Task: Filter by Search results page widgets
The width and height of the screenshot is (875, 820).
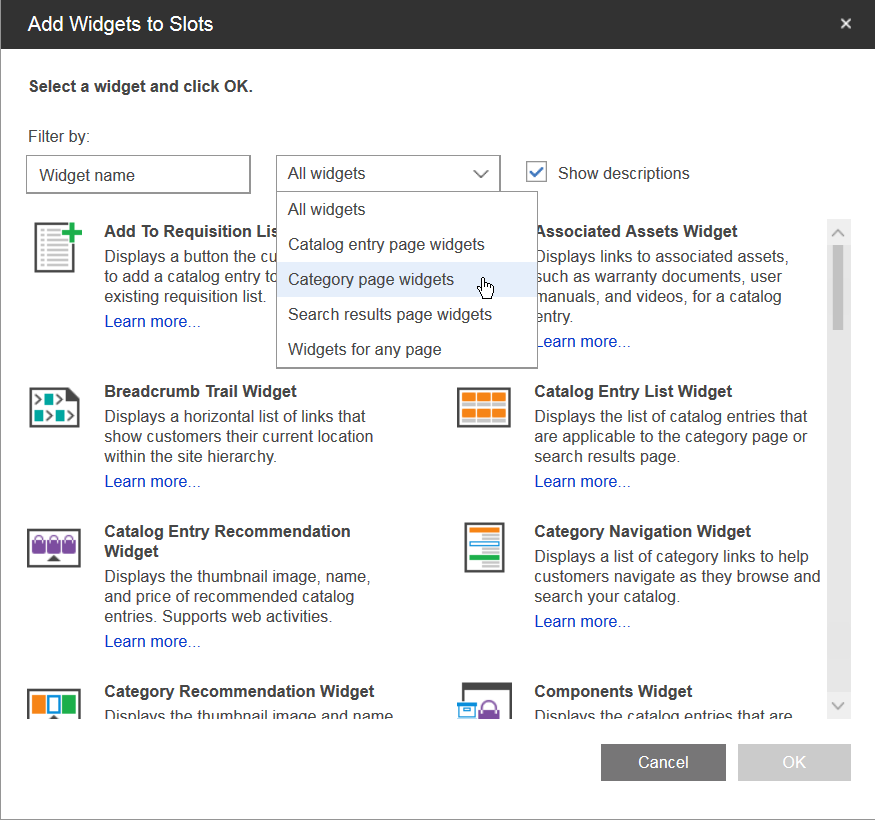Action: pyautogui.click(x=390, y=315)
